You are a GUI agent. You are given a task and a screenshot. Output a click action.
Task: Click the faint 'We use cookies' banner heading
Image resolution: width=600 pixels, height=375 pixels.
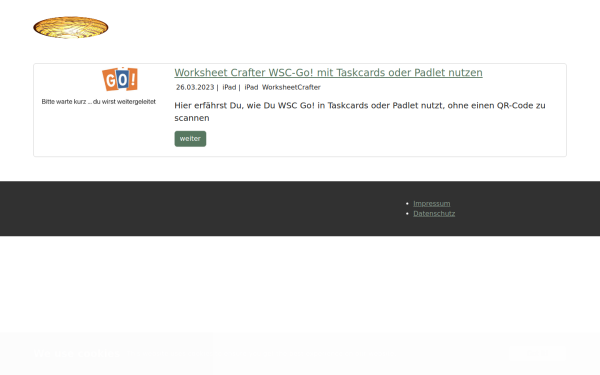pos(77,353)
